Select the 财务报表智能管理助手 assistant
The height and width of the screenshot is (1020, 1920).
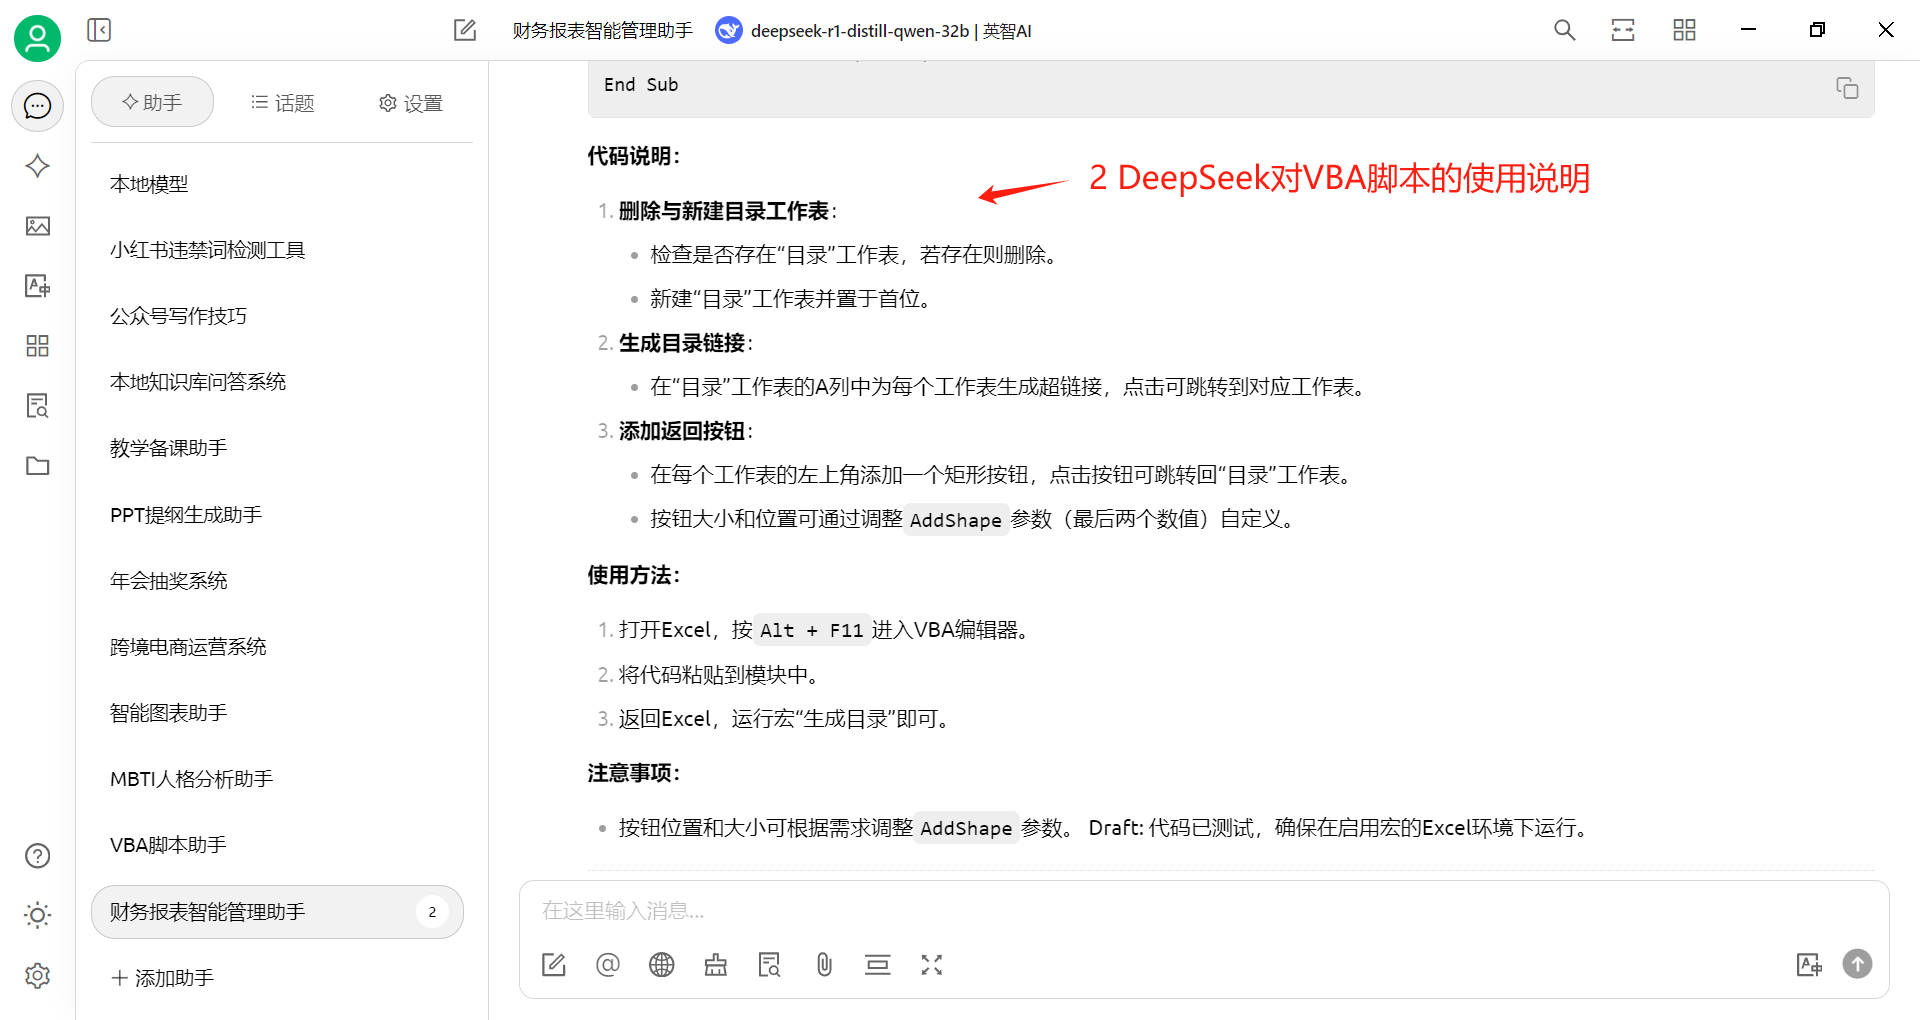[277, 912]
